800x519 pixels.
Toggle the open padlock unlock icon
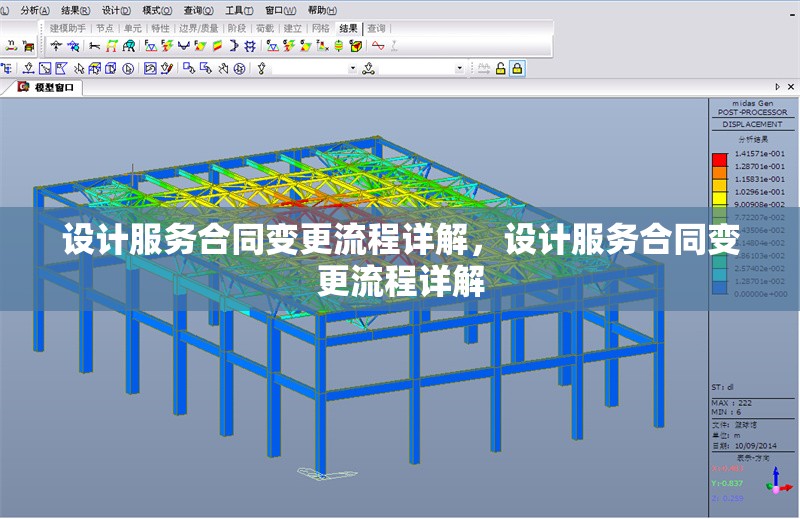[x=499, y=68]
